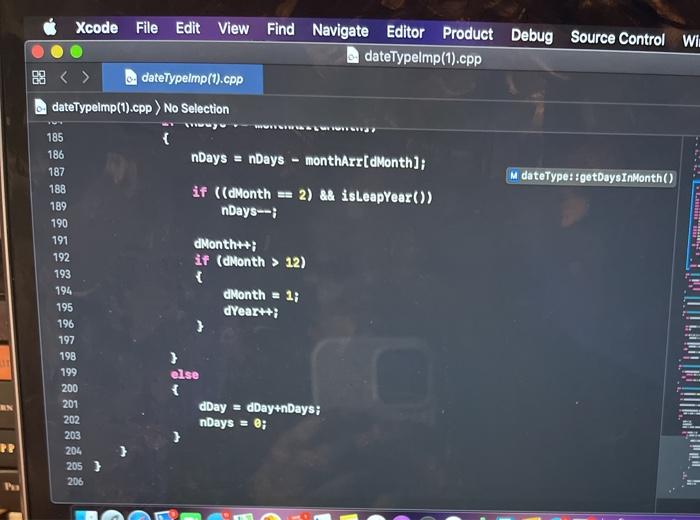
Task: Click line number 199 in the gutter
Action: (x=69, y=372)
